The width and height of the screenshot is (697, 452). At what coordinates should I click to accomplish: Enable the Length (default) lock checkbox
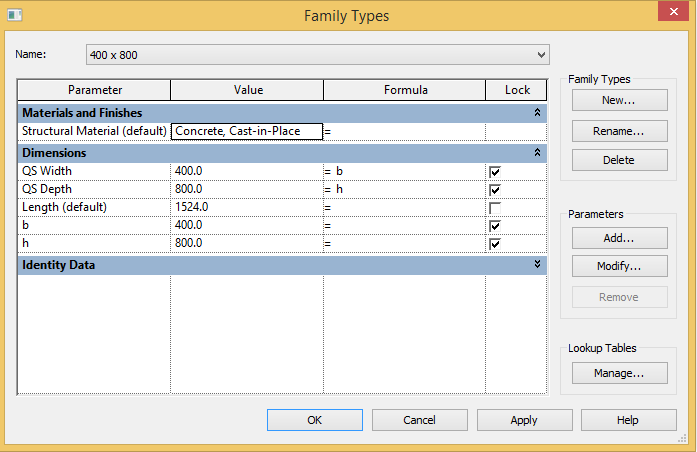pos(495,208)
